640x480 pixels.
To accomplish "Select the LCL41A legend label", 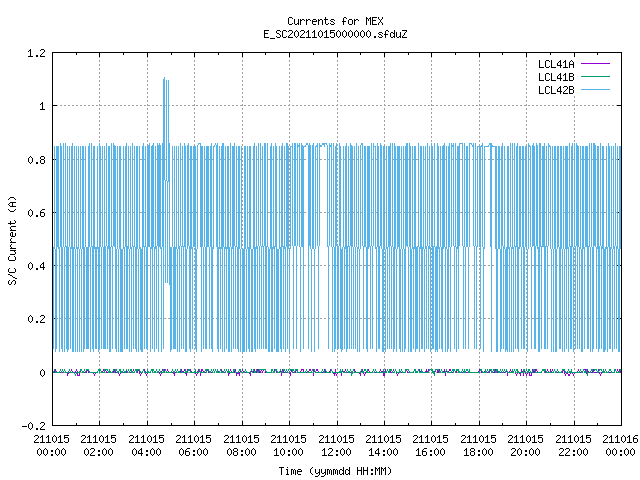I will 556,64.
